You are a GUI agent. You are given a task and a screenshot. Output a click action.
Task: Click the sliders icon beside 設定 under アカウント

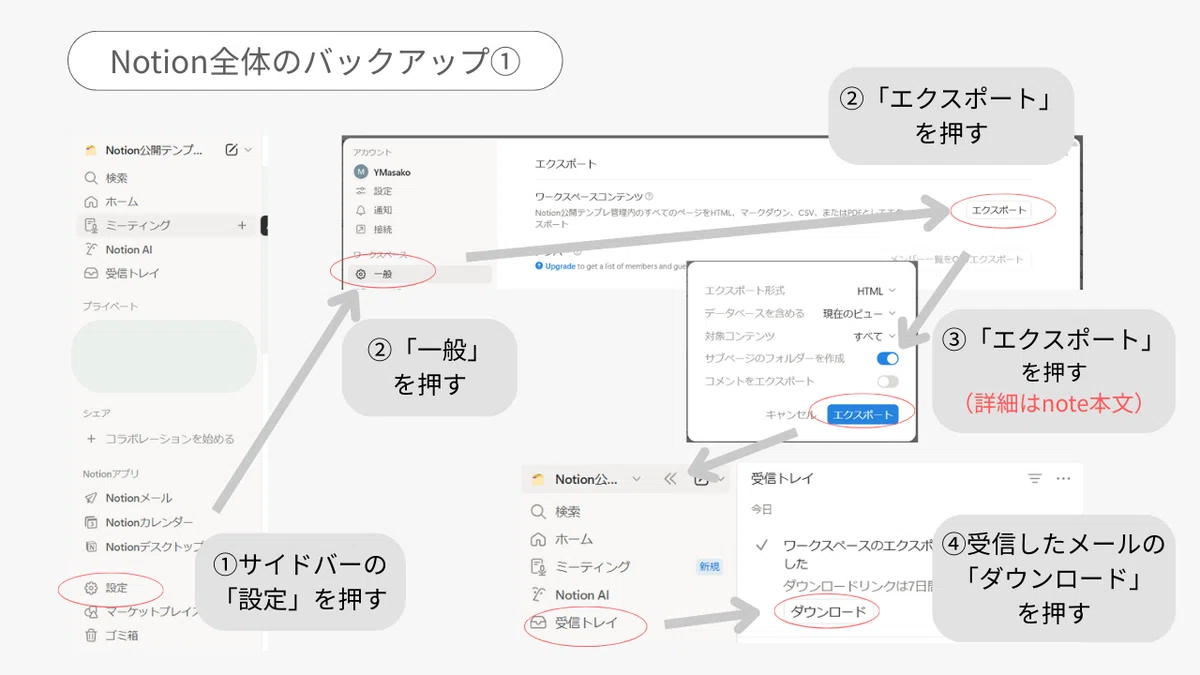tap(361, 191)
